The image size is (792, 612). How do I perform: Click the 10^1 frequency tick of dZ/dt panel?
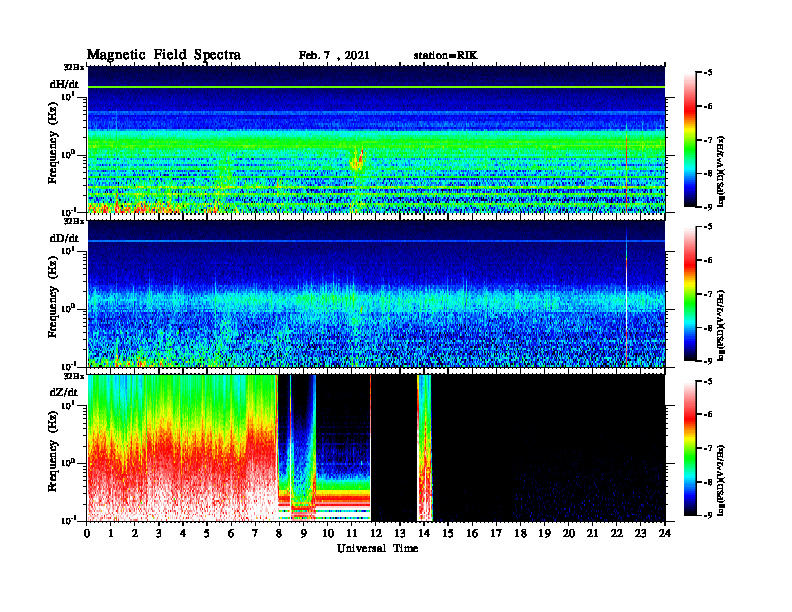tap(69, 404)
